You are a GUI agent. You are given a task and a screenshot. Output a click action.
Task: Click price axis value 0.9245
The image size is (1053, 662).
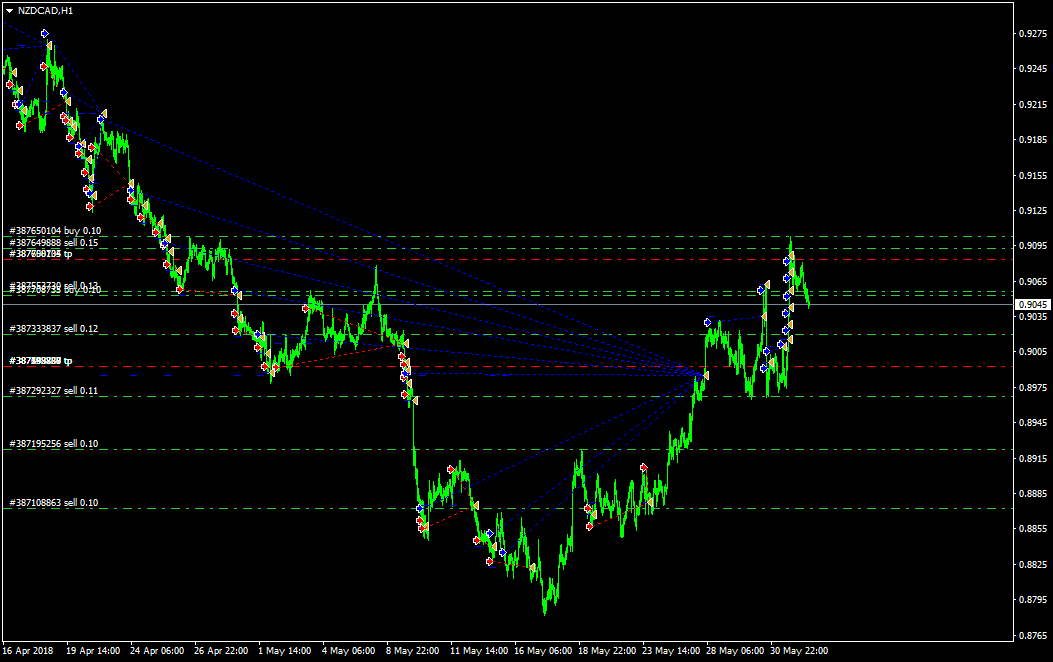pos(1033,69)
